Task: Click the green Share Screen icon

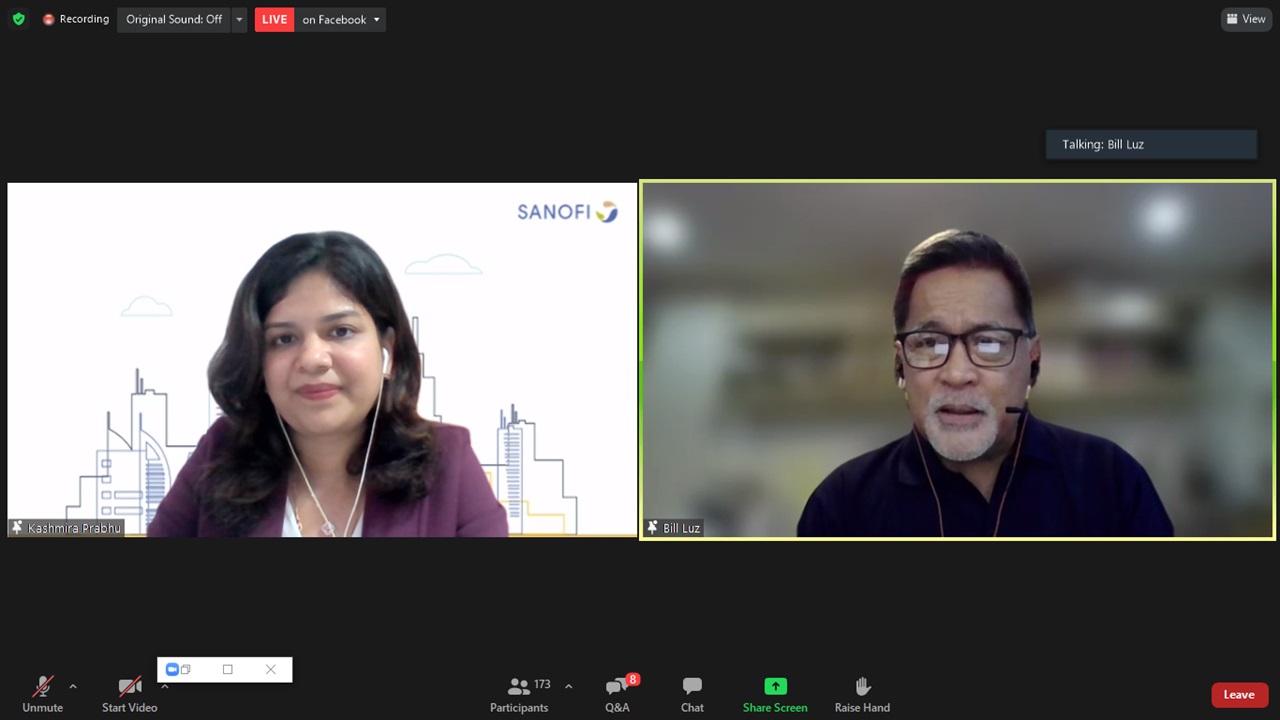Action: click(x=775, y=687)
